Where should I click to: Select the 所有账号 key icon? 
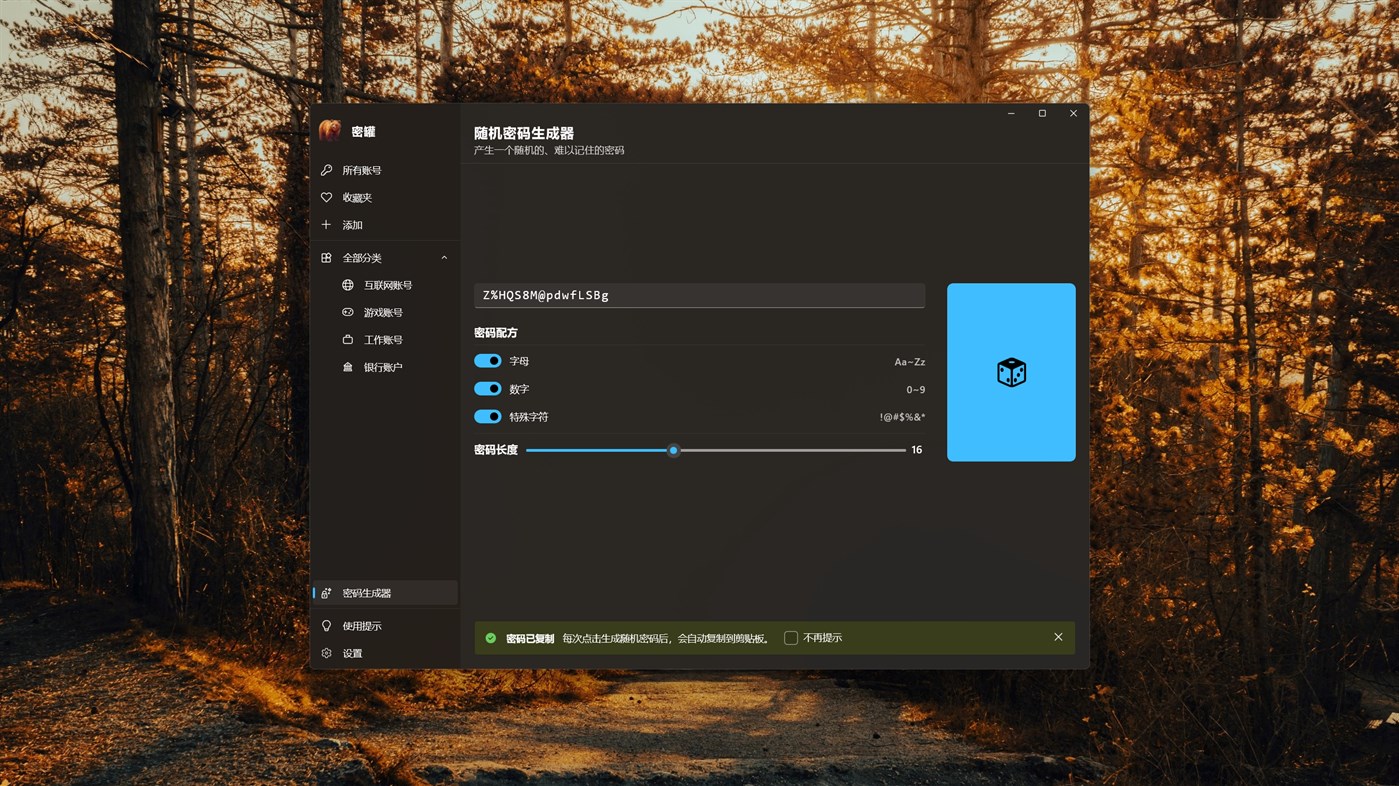[325, 169]
